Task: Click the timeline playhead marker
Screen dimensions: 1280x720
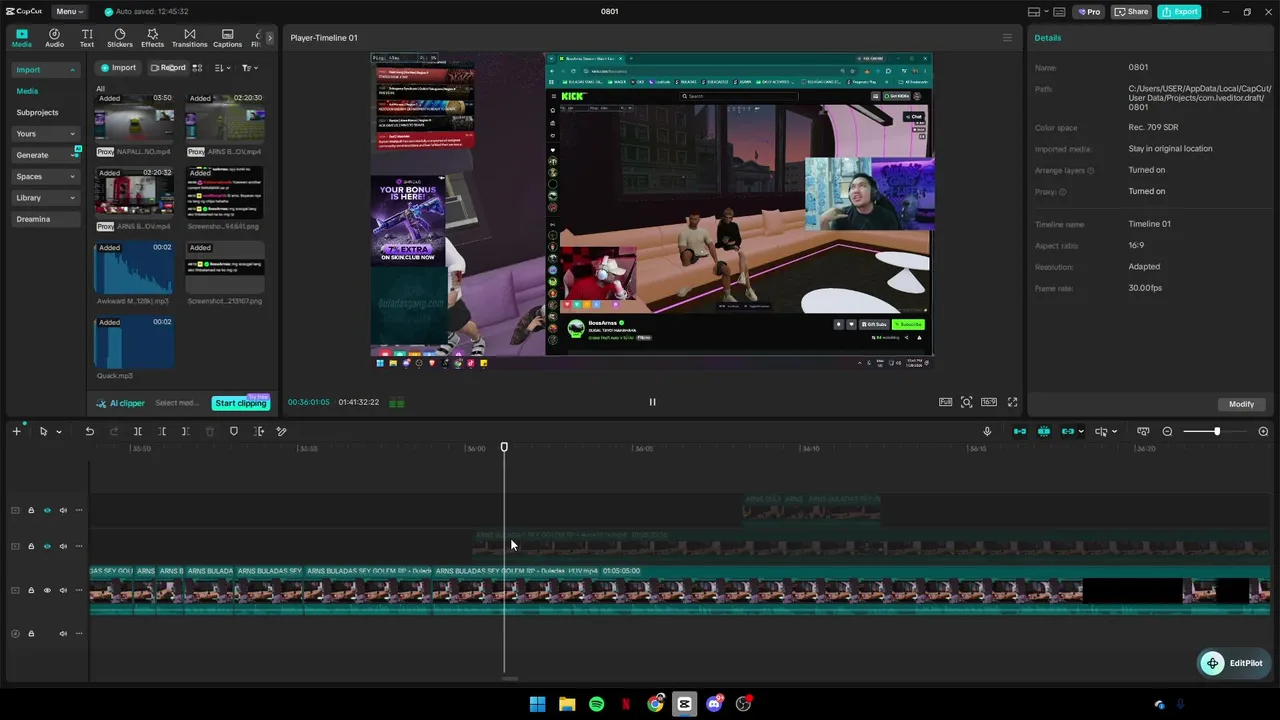Action: (x=504, y=447)
